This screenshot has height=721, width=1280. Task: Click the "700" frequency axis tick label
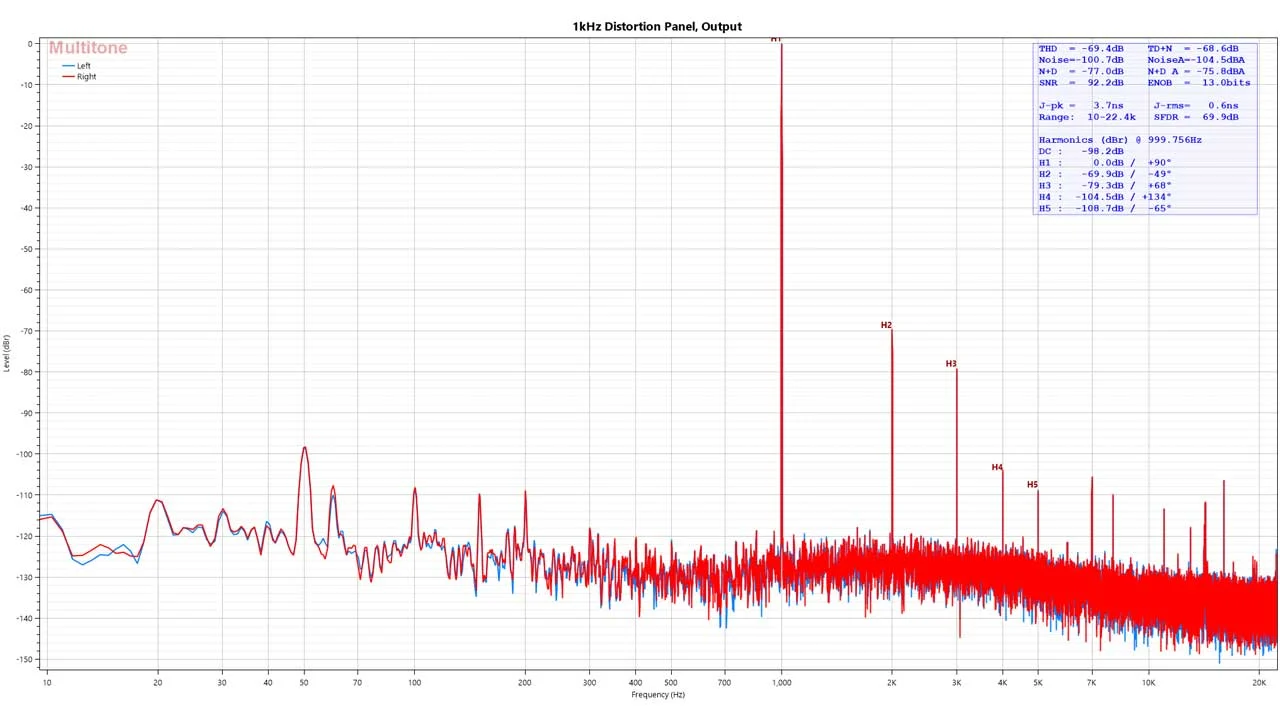(725, 683)
